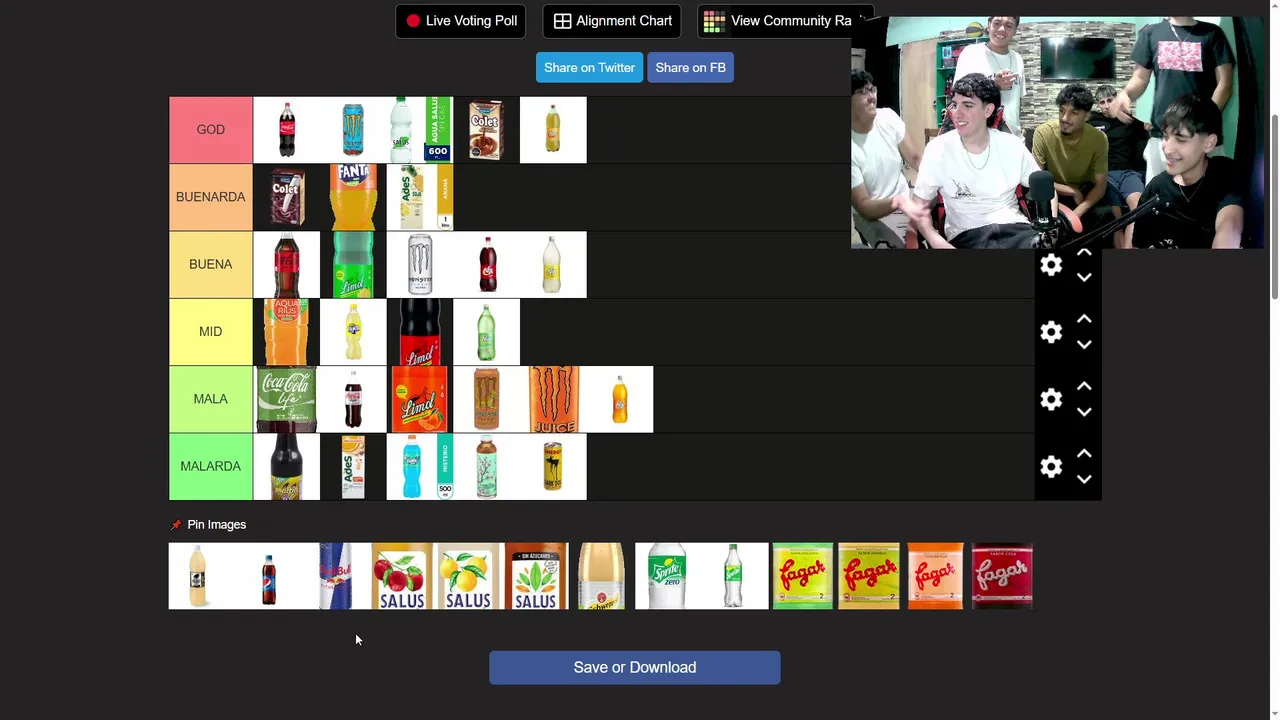Click the MALARDA tier label

click(x=211, y=466)
